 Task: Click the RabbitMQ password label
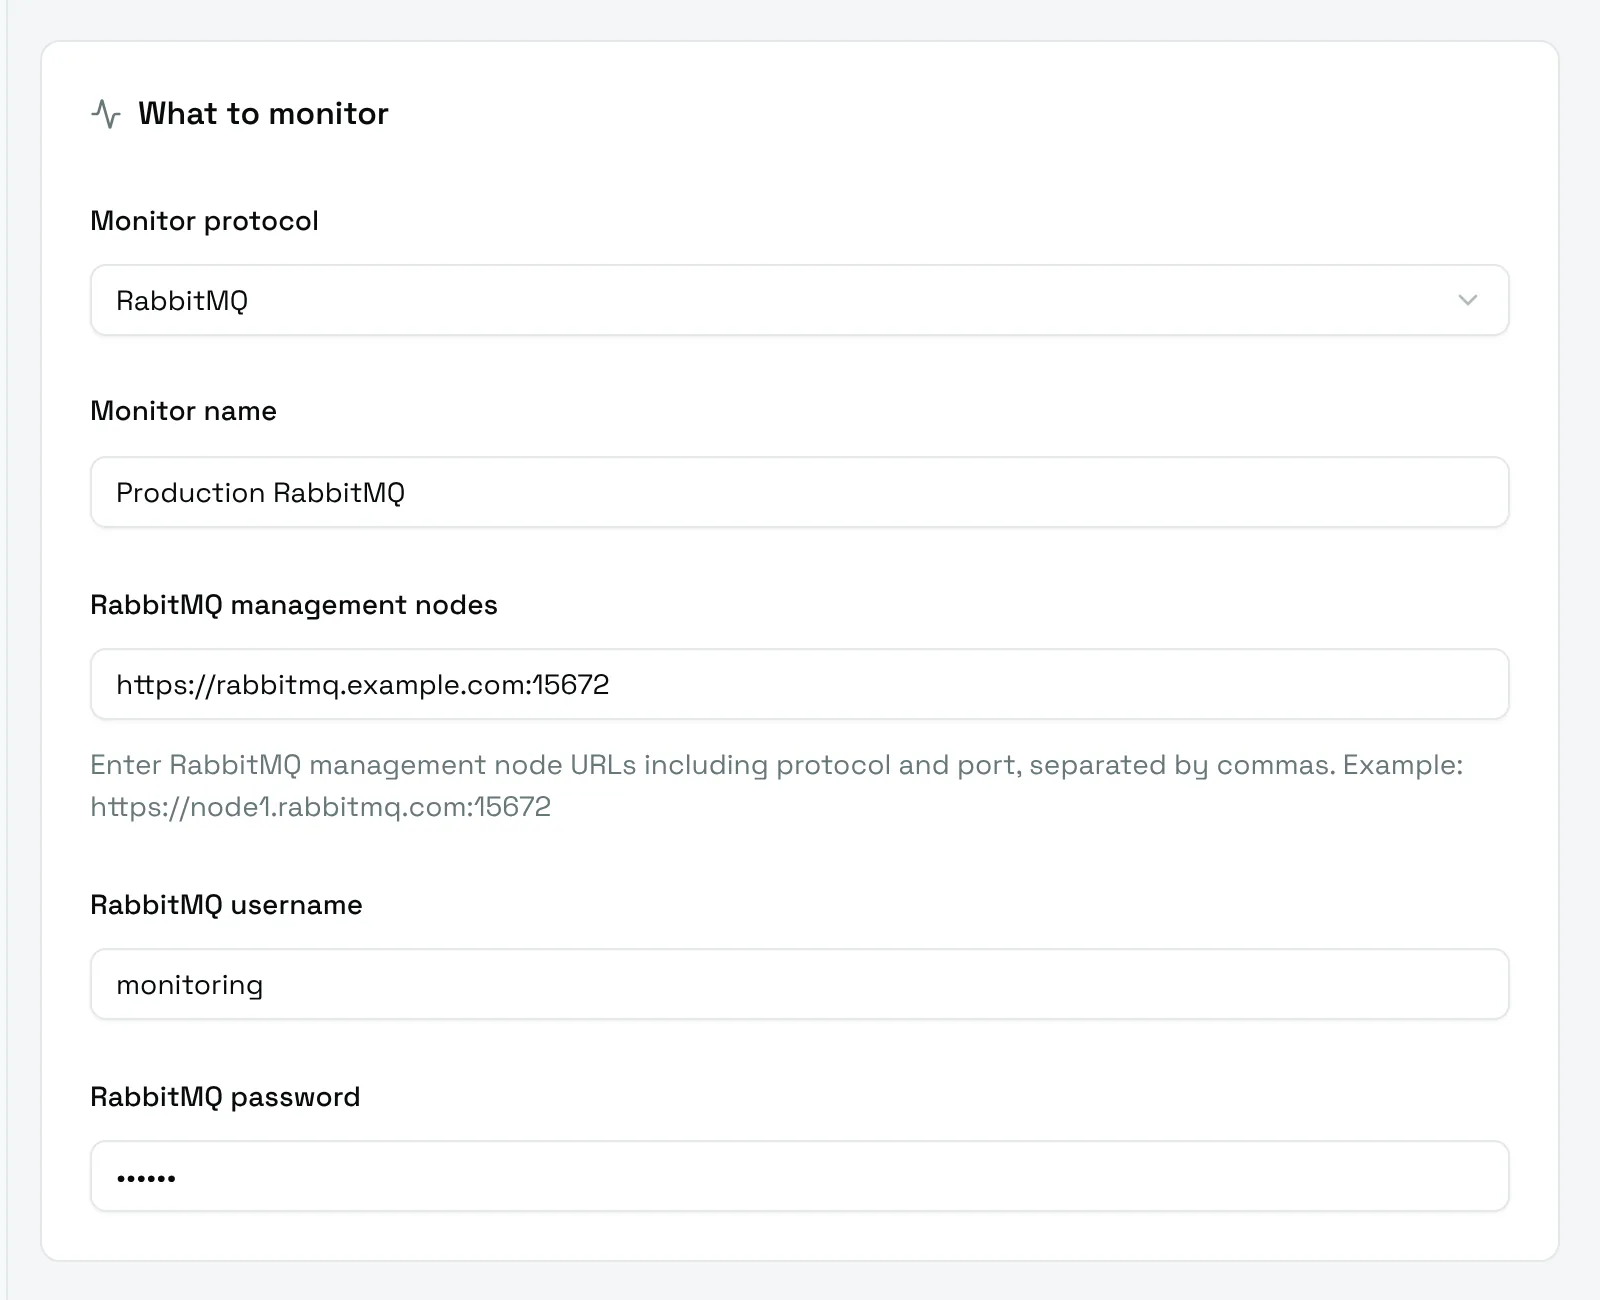tap(225, 1097)
